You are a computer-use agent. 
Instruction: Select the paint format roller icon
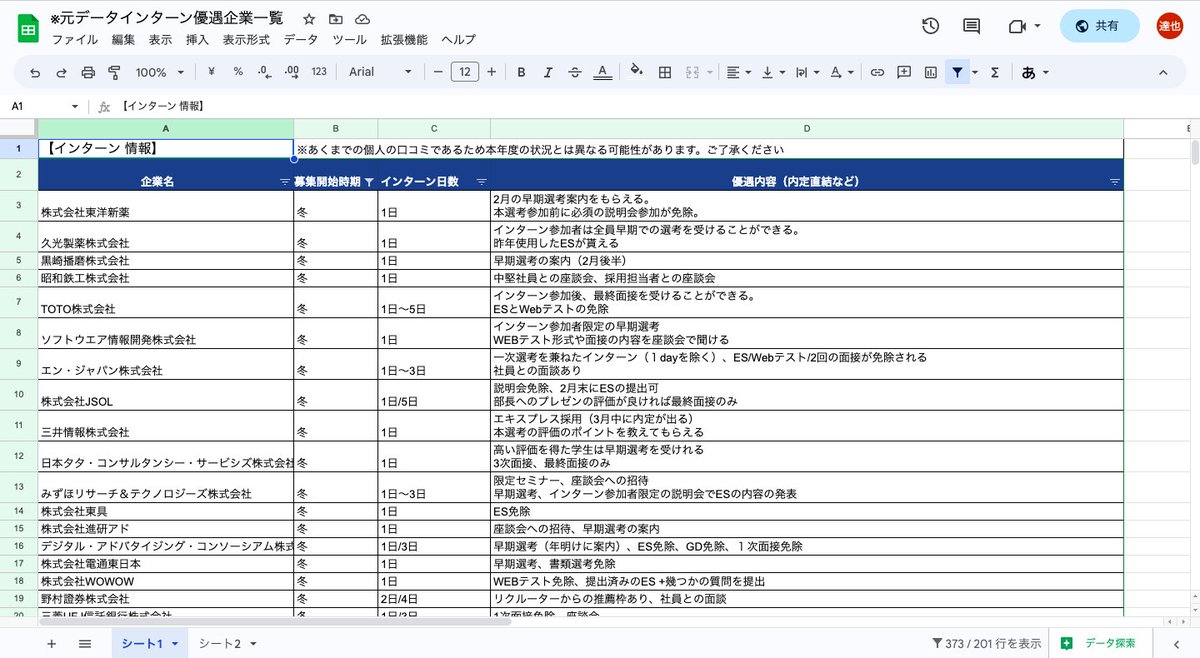tap(113, 72)
